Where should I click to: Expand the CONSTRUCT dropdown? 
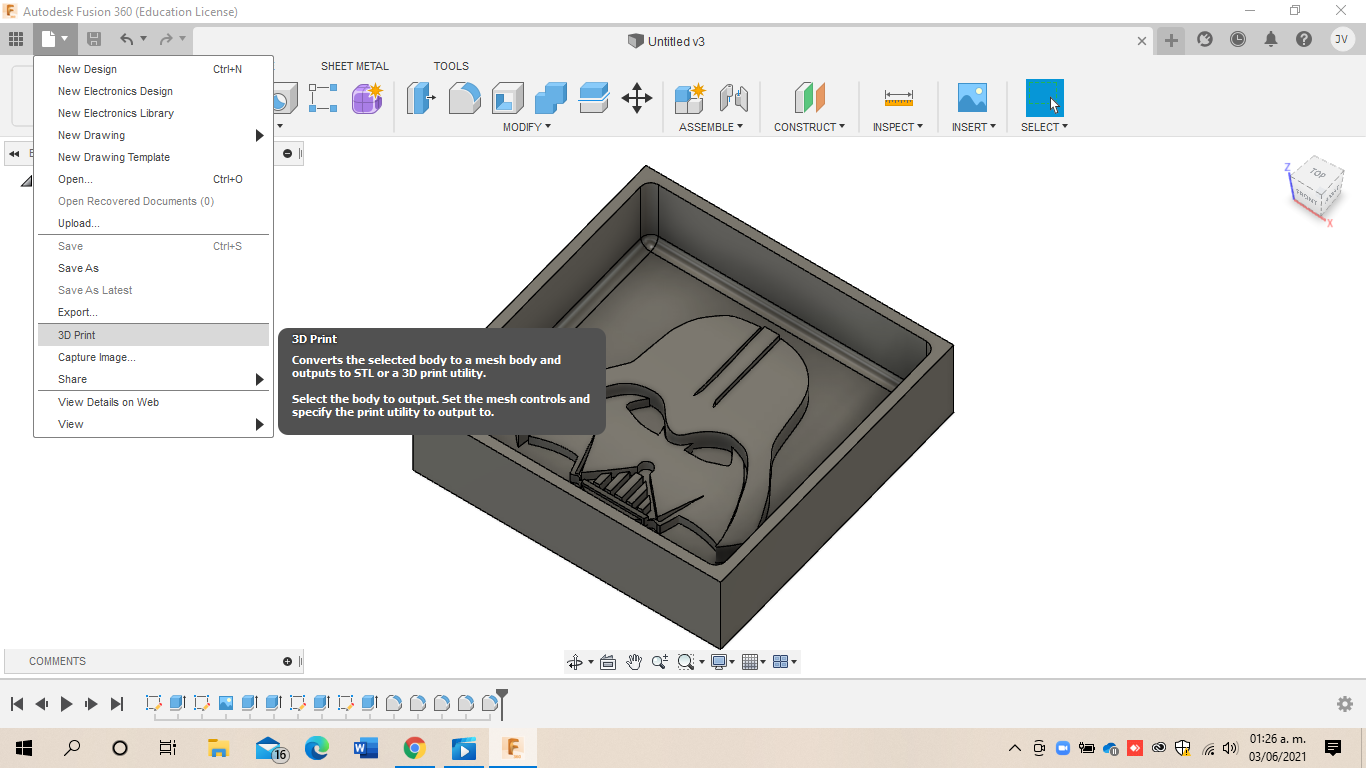810,127
